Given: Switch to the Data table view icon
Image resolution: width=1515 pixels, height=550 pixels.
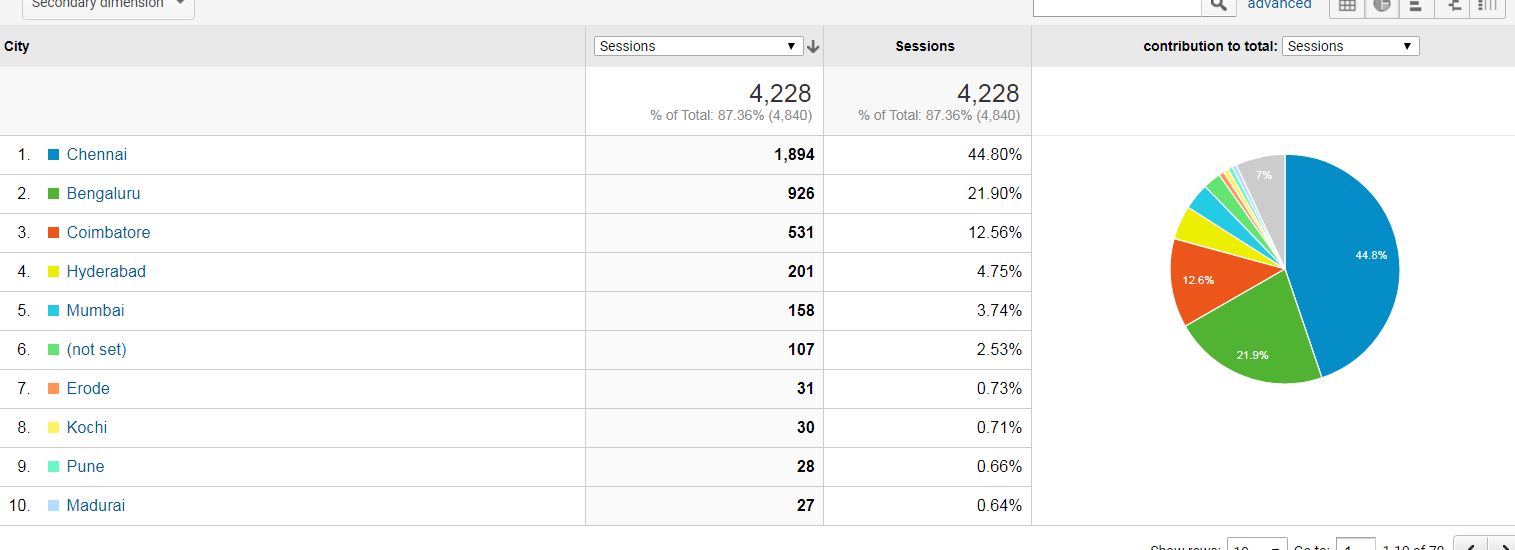Looking at the screenshot, I should point(1347,5).
